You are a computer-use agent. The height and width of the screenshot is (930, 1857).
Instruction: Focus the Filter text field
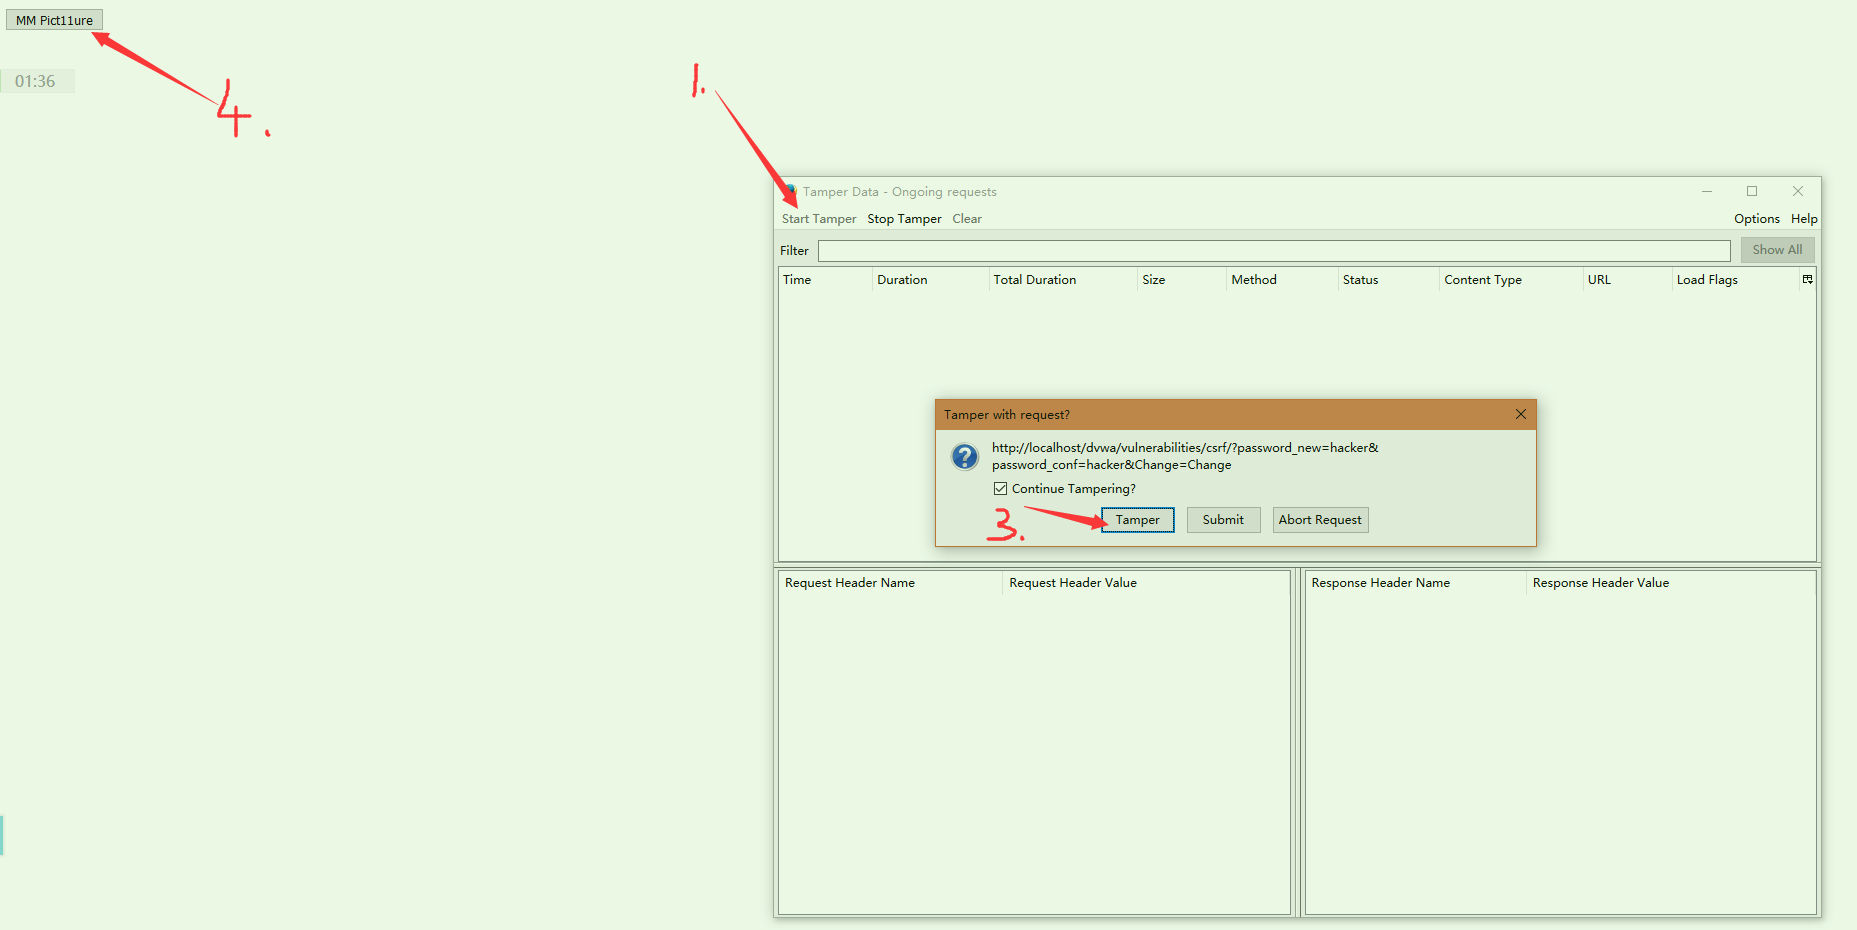[x=1273, y=251]
